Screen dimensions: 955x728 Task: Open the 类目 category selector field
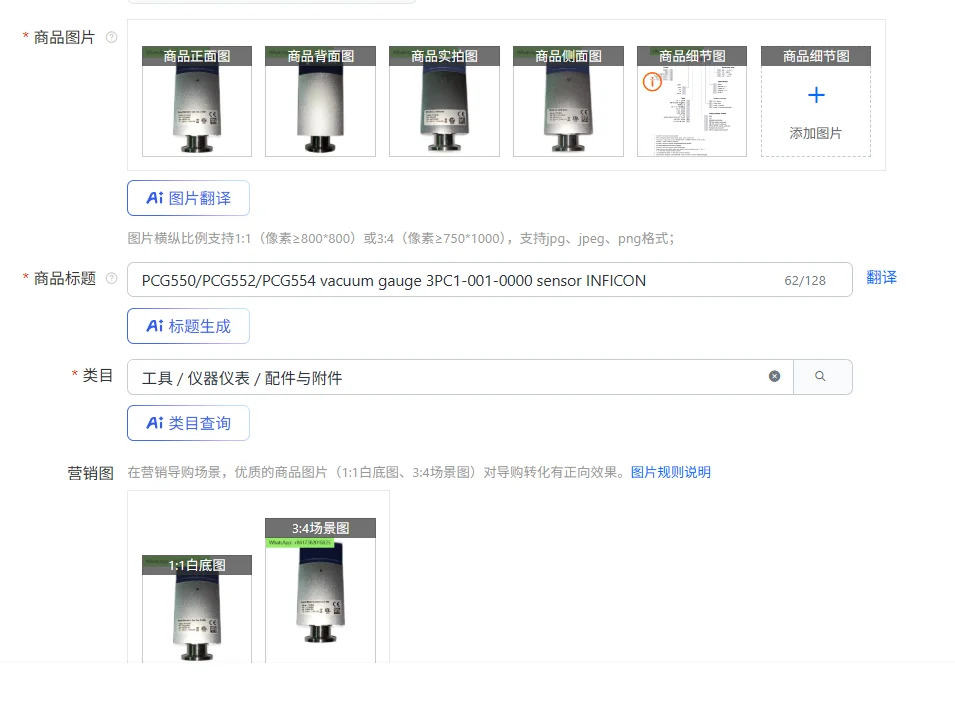(x=460, y=377)
